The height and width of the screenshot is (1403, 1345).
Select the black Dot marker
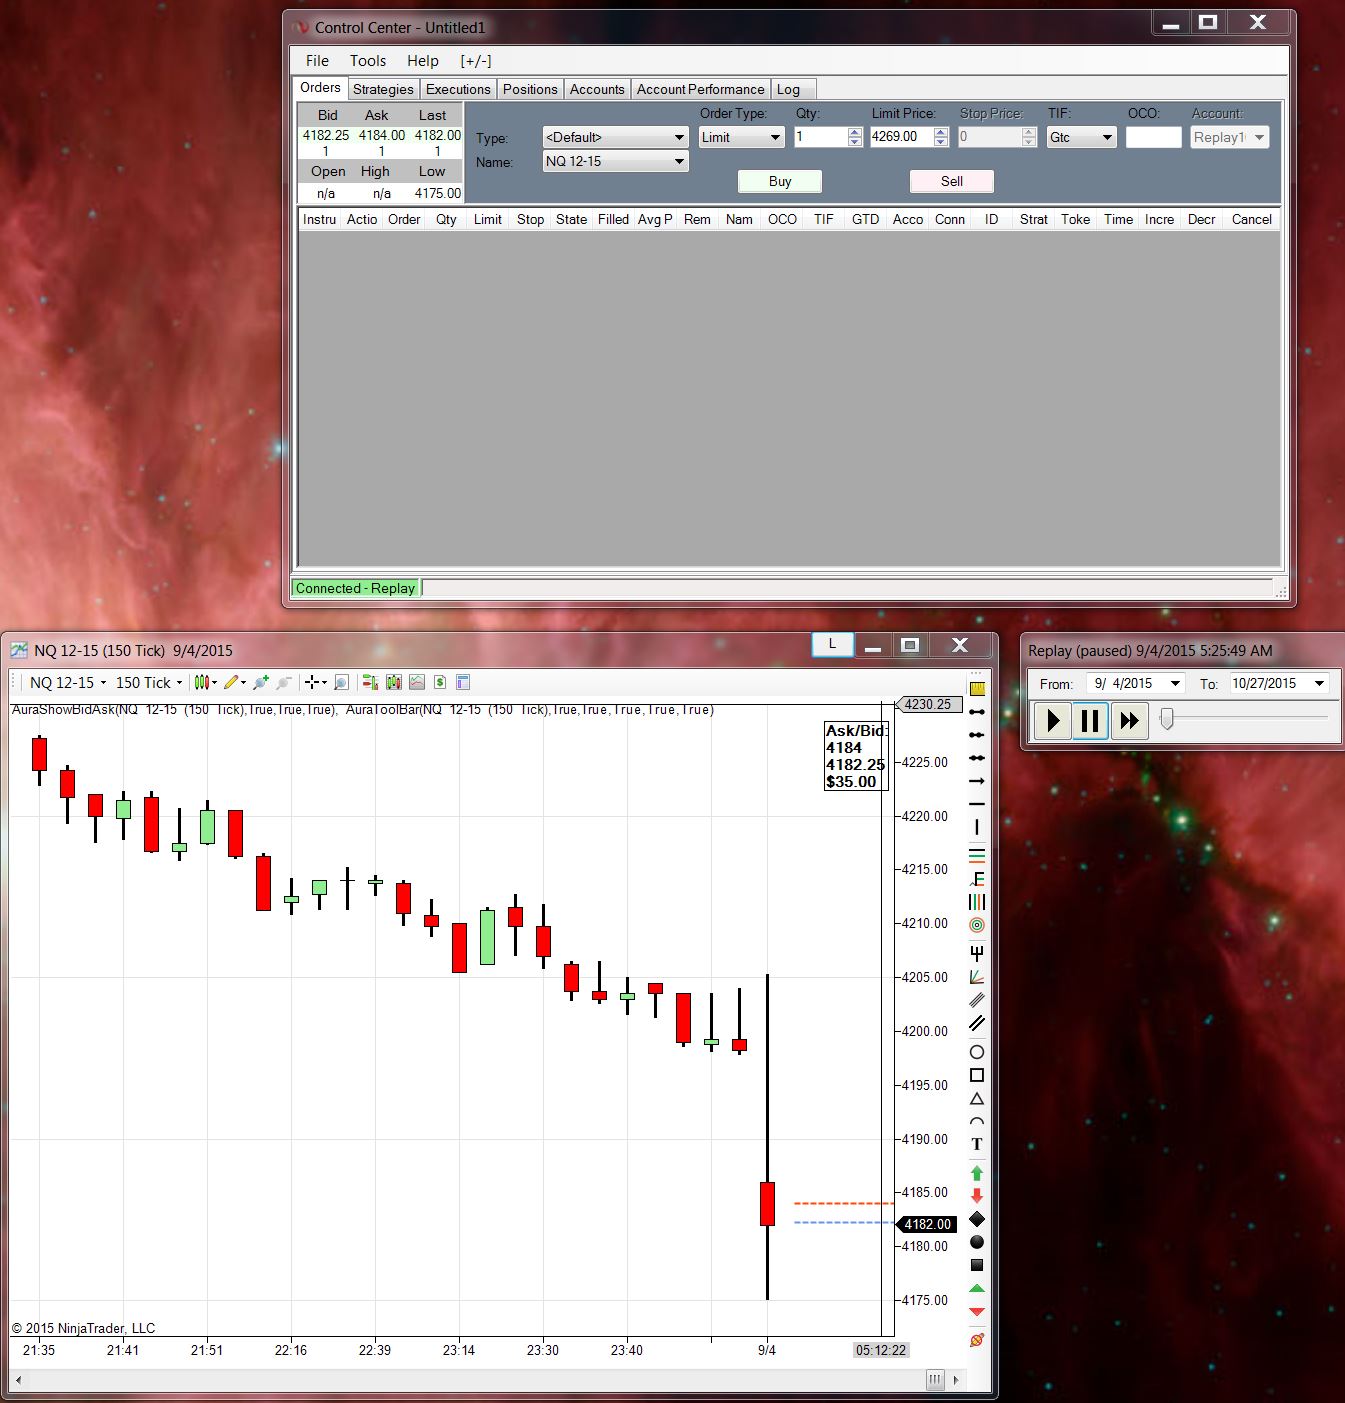coord(977,1242)
